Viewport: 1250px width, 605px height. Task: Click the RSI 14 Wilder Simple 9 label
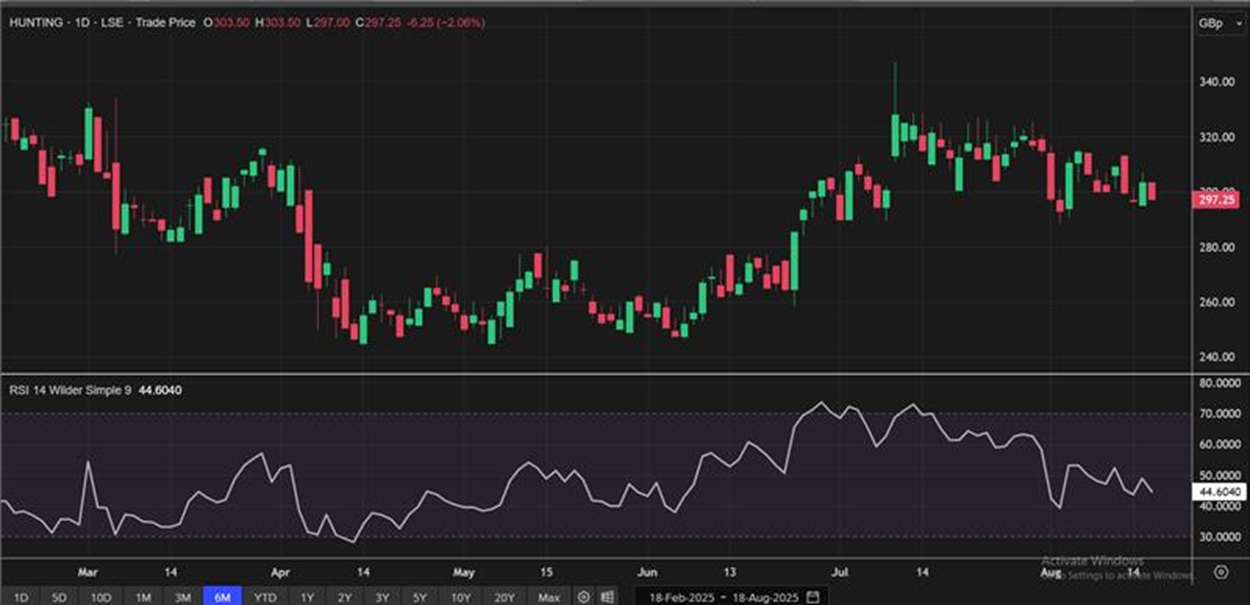(x=70, y=391)
